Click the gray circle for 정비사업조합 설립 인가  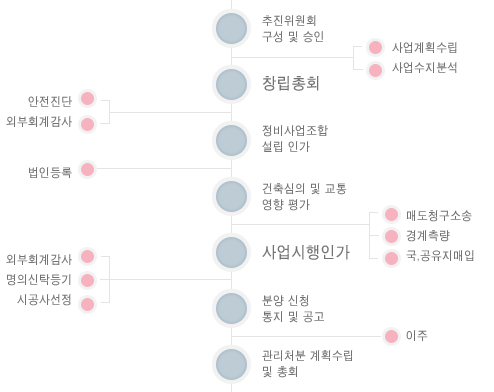coord(231,141)
